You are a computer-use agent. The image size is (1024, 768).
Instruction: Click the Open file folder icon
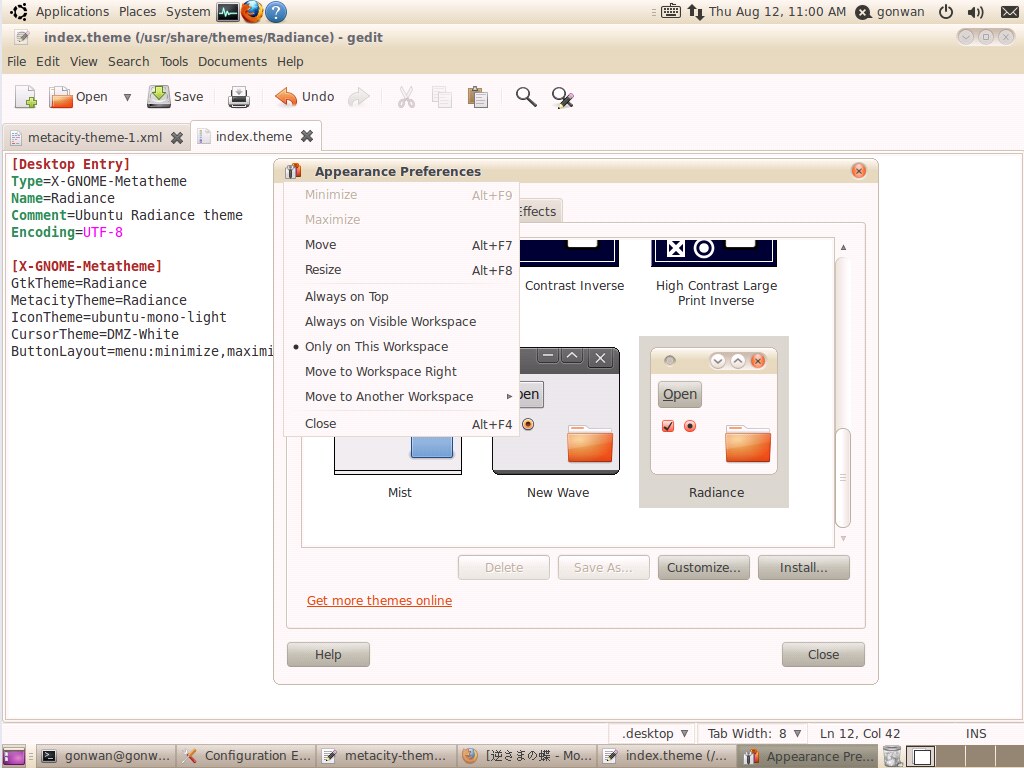(x=61, y=97)
